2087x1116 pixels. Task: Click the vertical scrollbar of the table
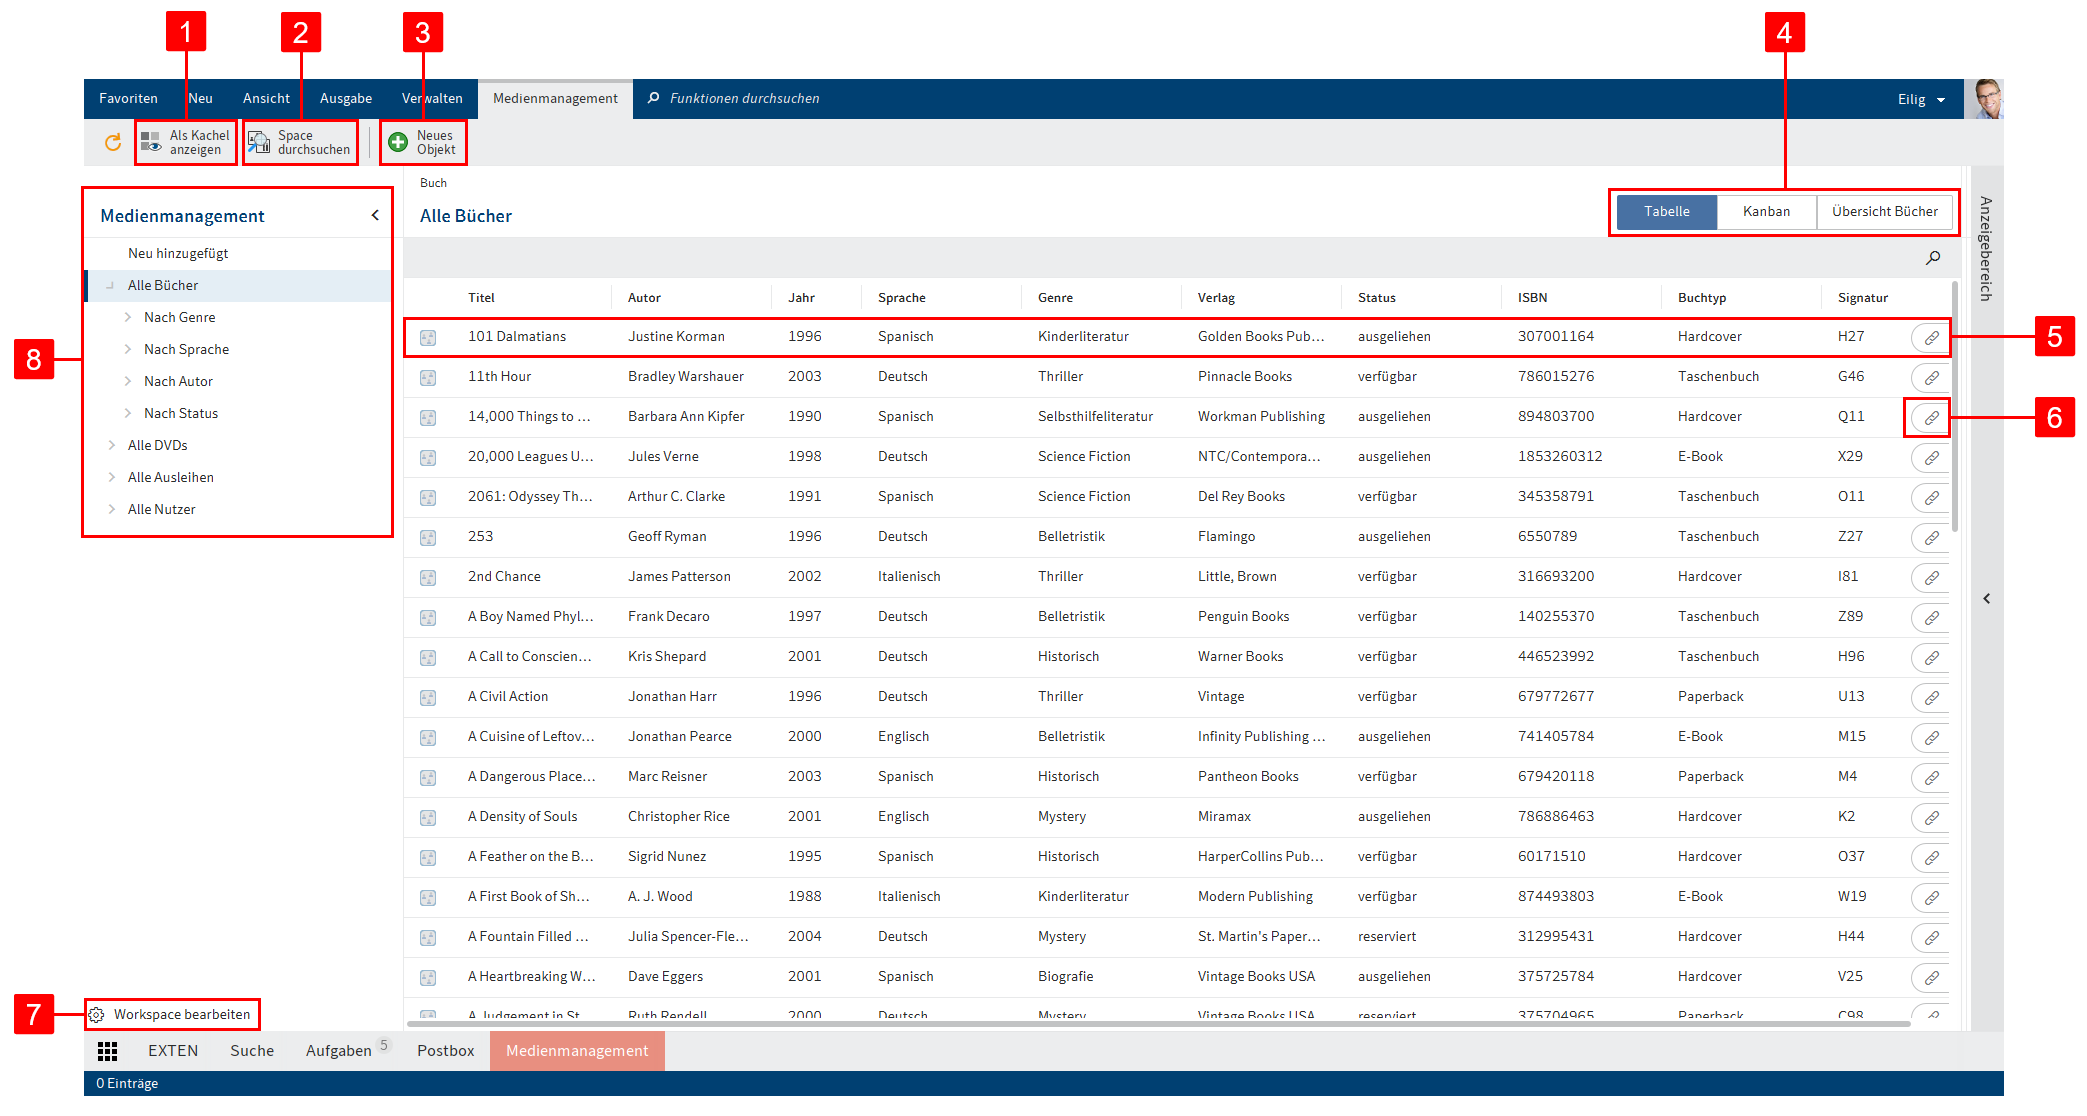1955,408
